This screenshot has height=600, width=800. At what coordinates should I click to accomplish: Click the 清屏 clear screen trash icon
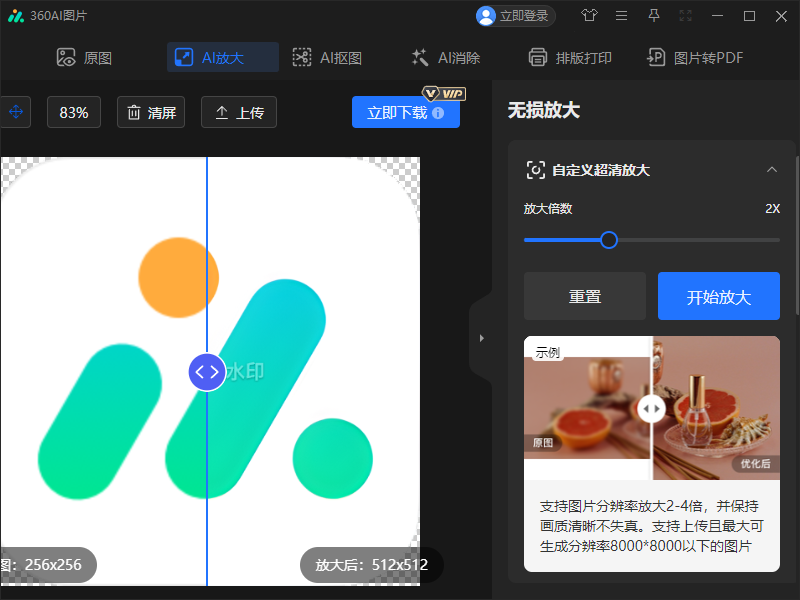pos(136,112)
